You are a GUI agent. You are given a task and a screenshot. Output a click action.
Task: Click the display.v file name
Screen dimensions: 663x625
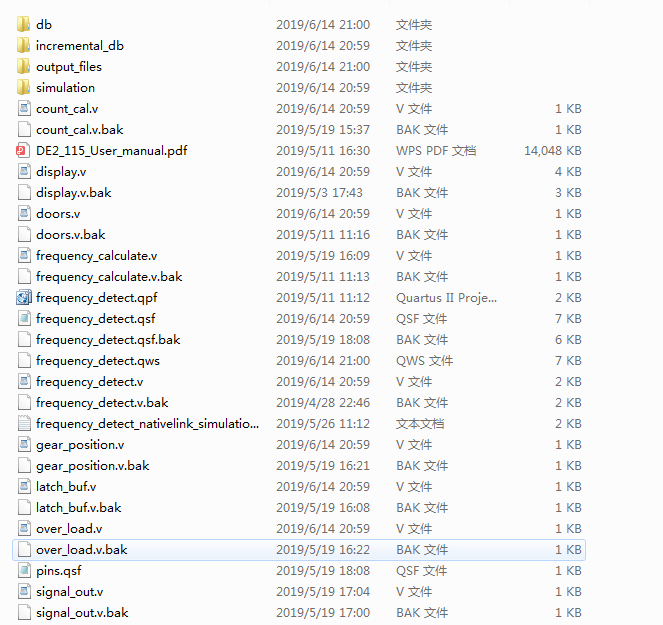[x=61, y=172]
